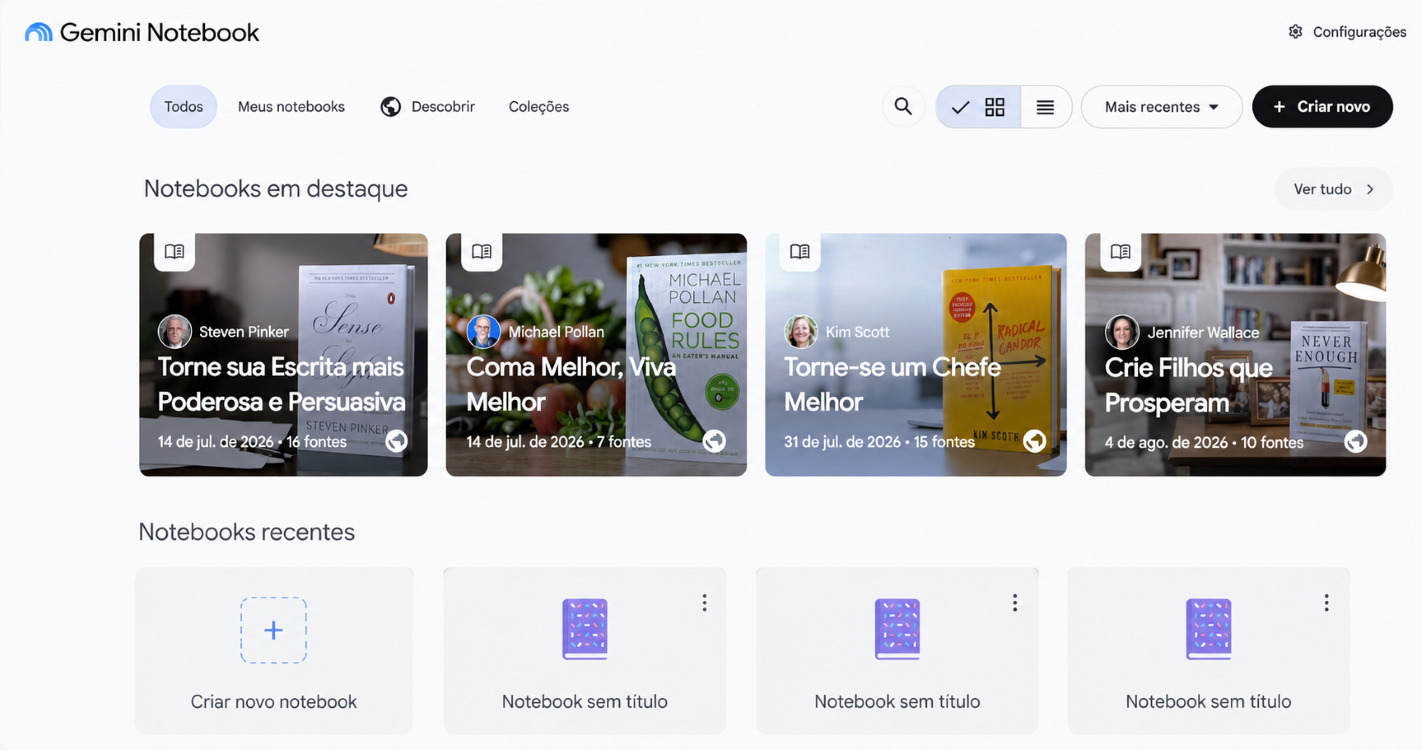This screenshot has width=1422, height=750.
Task: Click the Gemini Notebook rainbow logo
Action: (x=38, y=33)
